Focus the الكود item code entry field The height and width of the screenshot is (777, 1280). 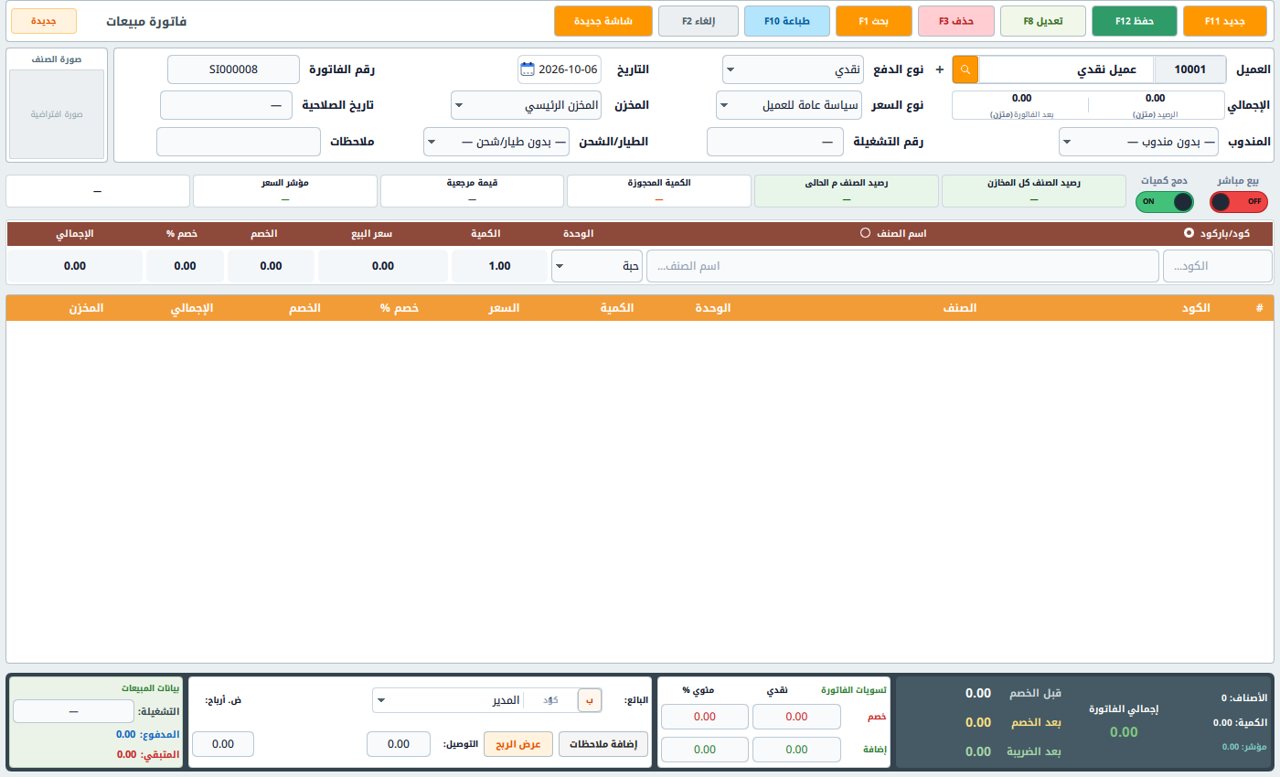tap(1217, 266)
